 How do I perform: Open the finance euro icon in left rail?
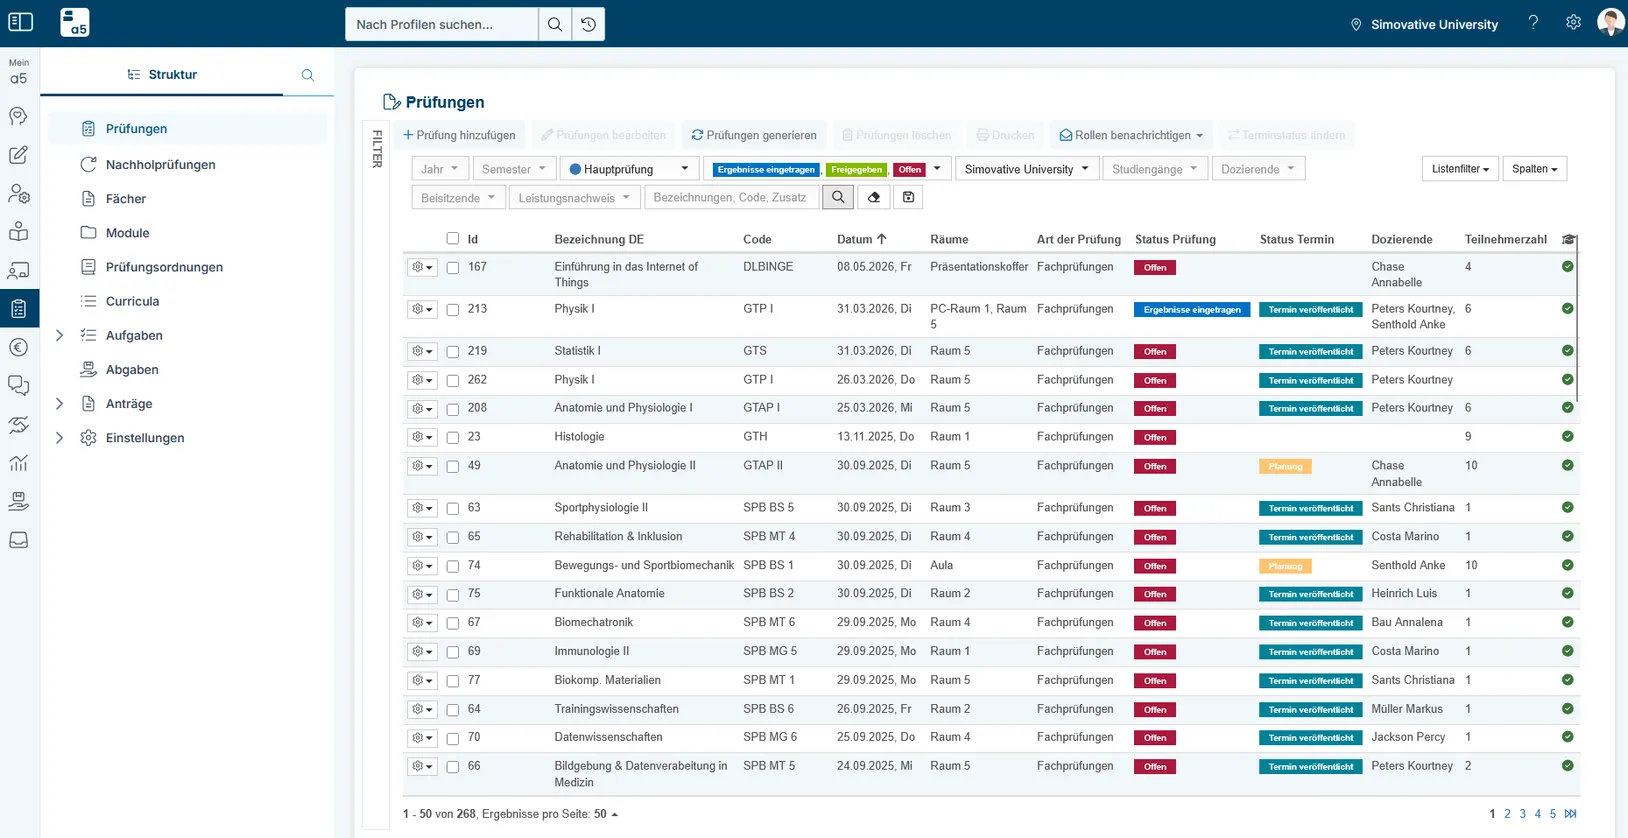point(18,347)
